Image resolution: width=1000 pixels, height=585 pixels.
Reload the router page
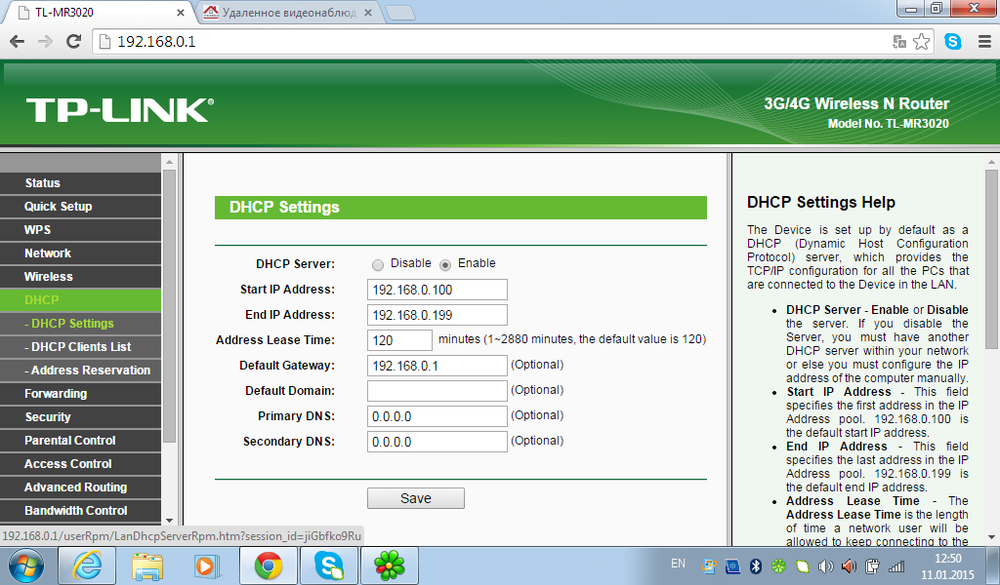point(73,41)
